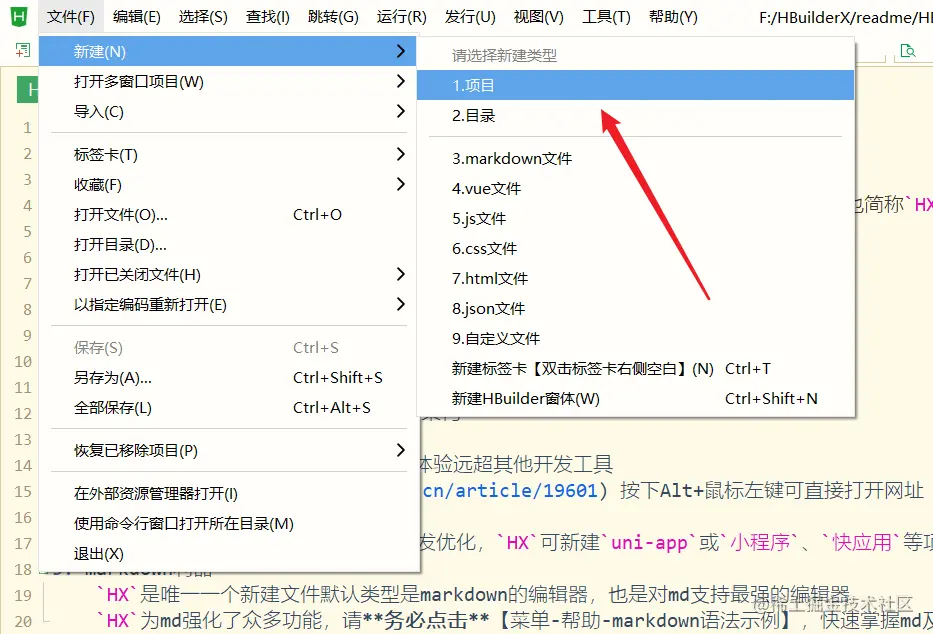The width and height of the screenshot is (933, 634).
Task: Choose 打开已关闭文件(H) entry
Action: 228,275
